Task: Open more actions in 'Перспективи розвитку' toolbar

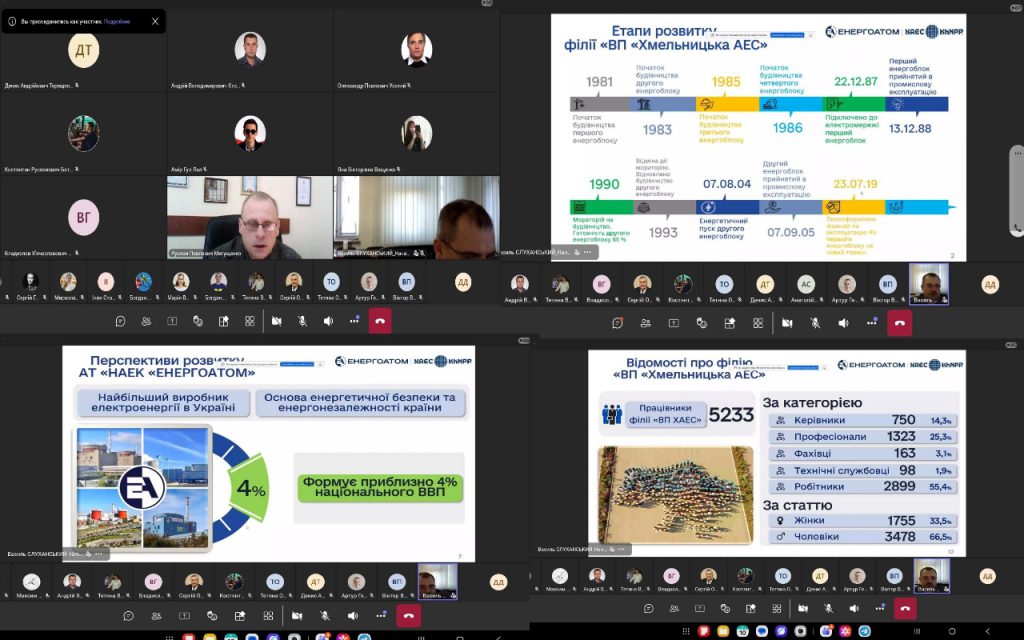Action: tap(381, 616)
